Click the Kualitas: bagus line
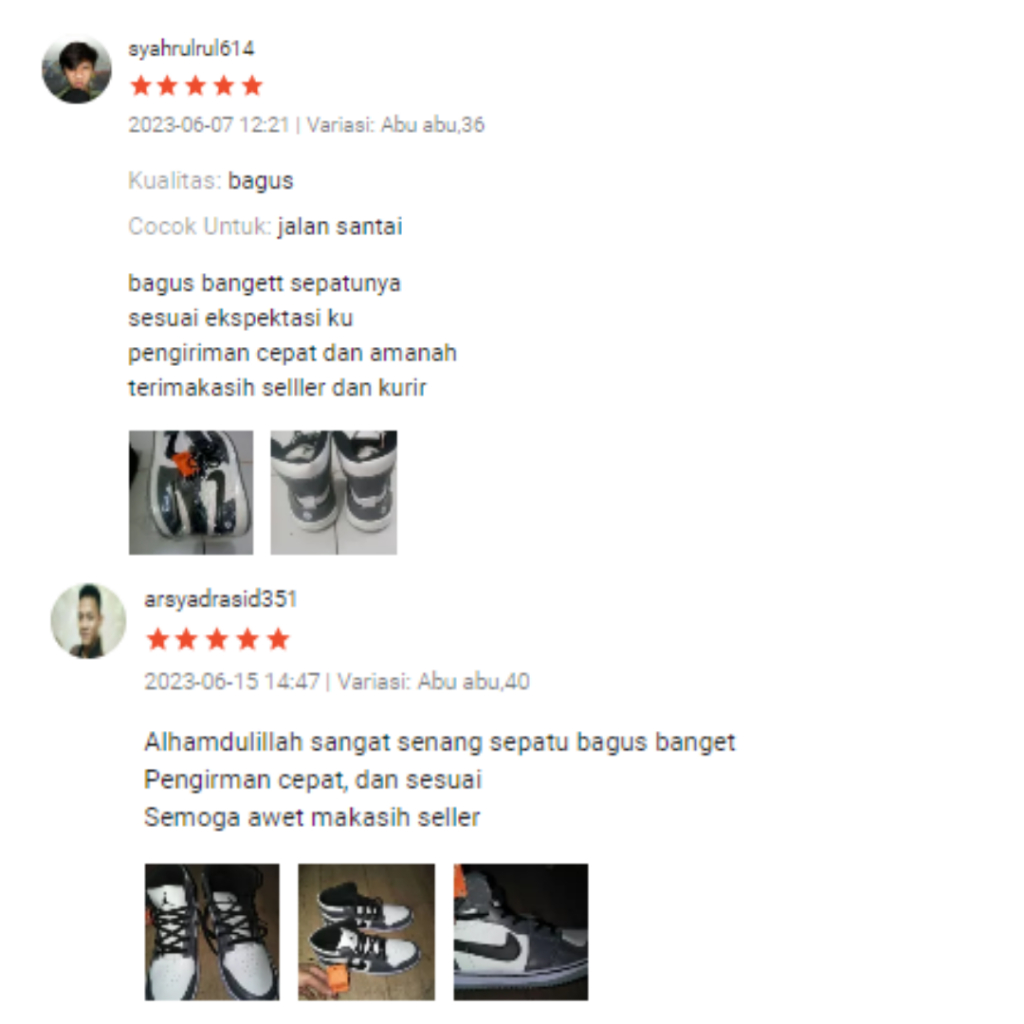 tap(211, 181)
